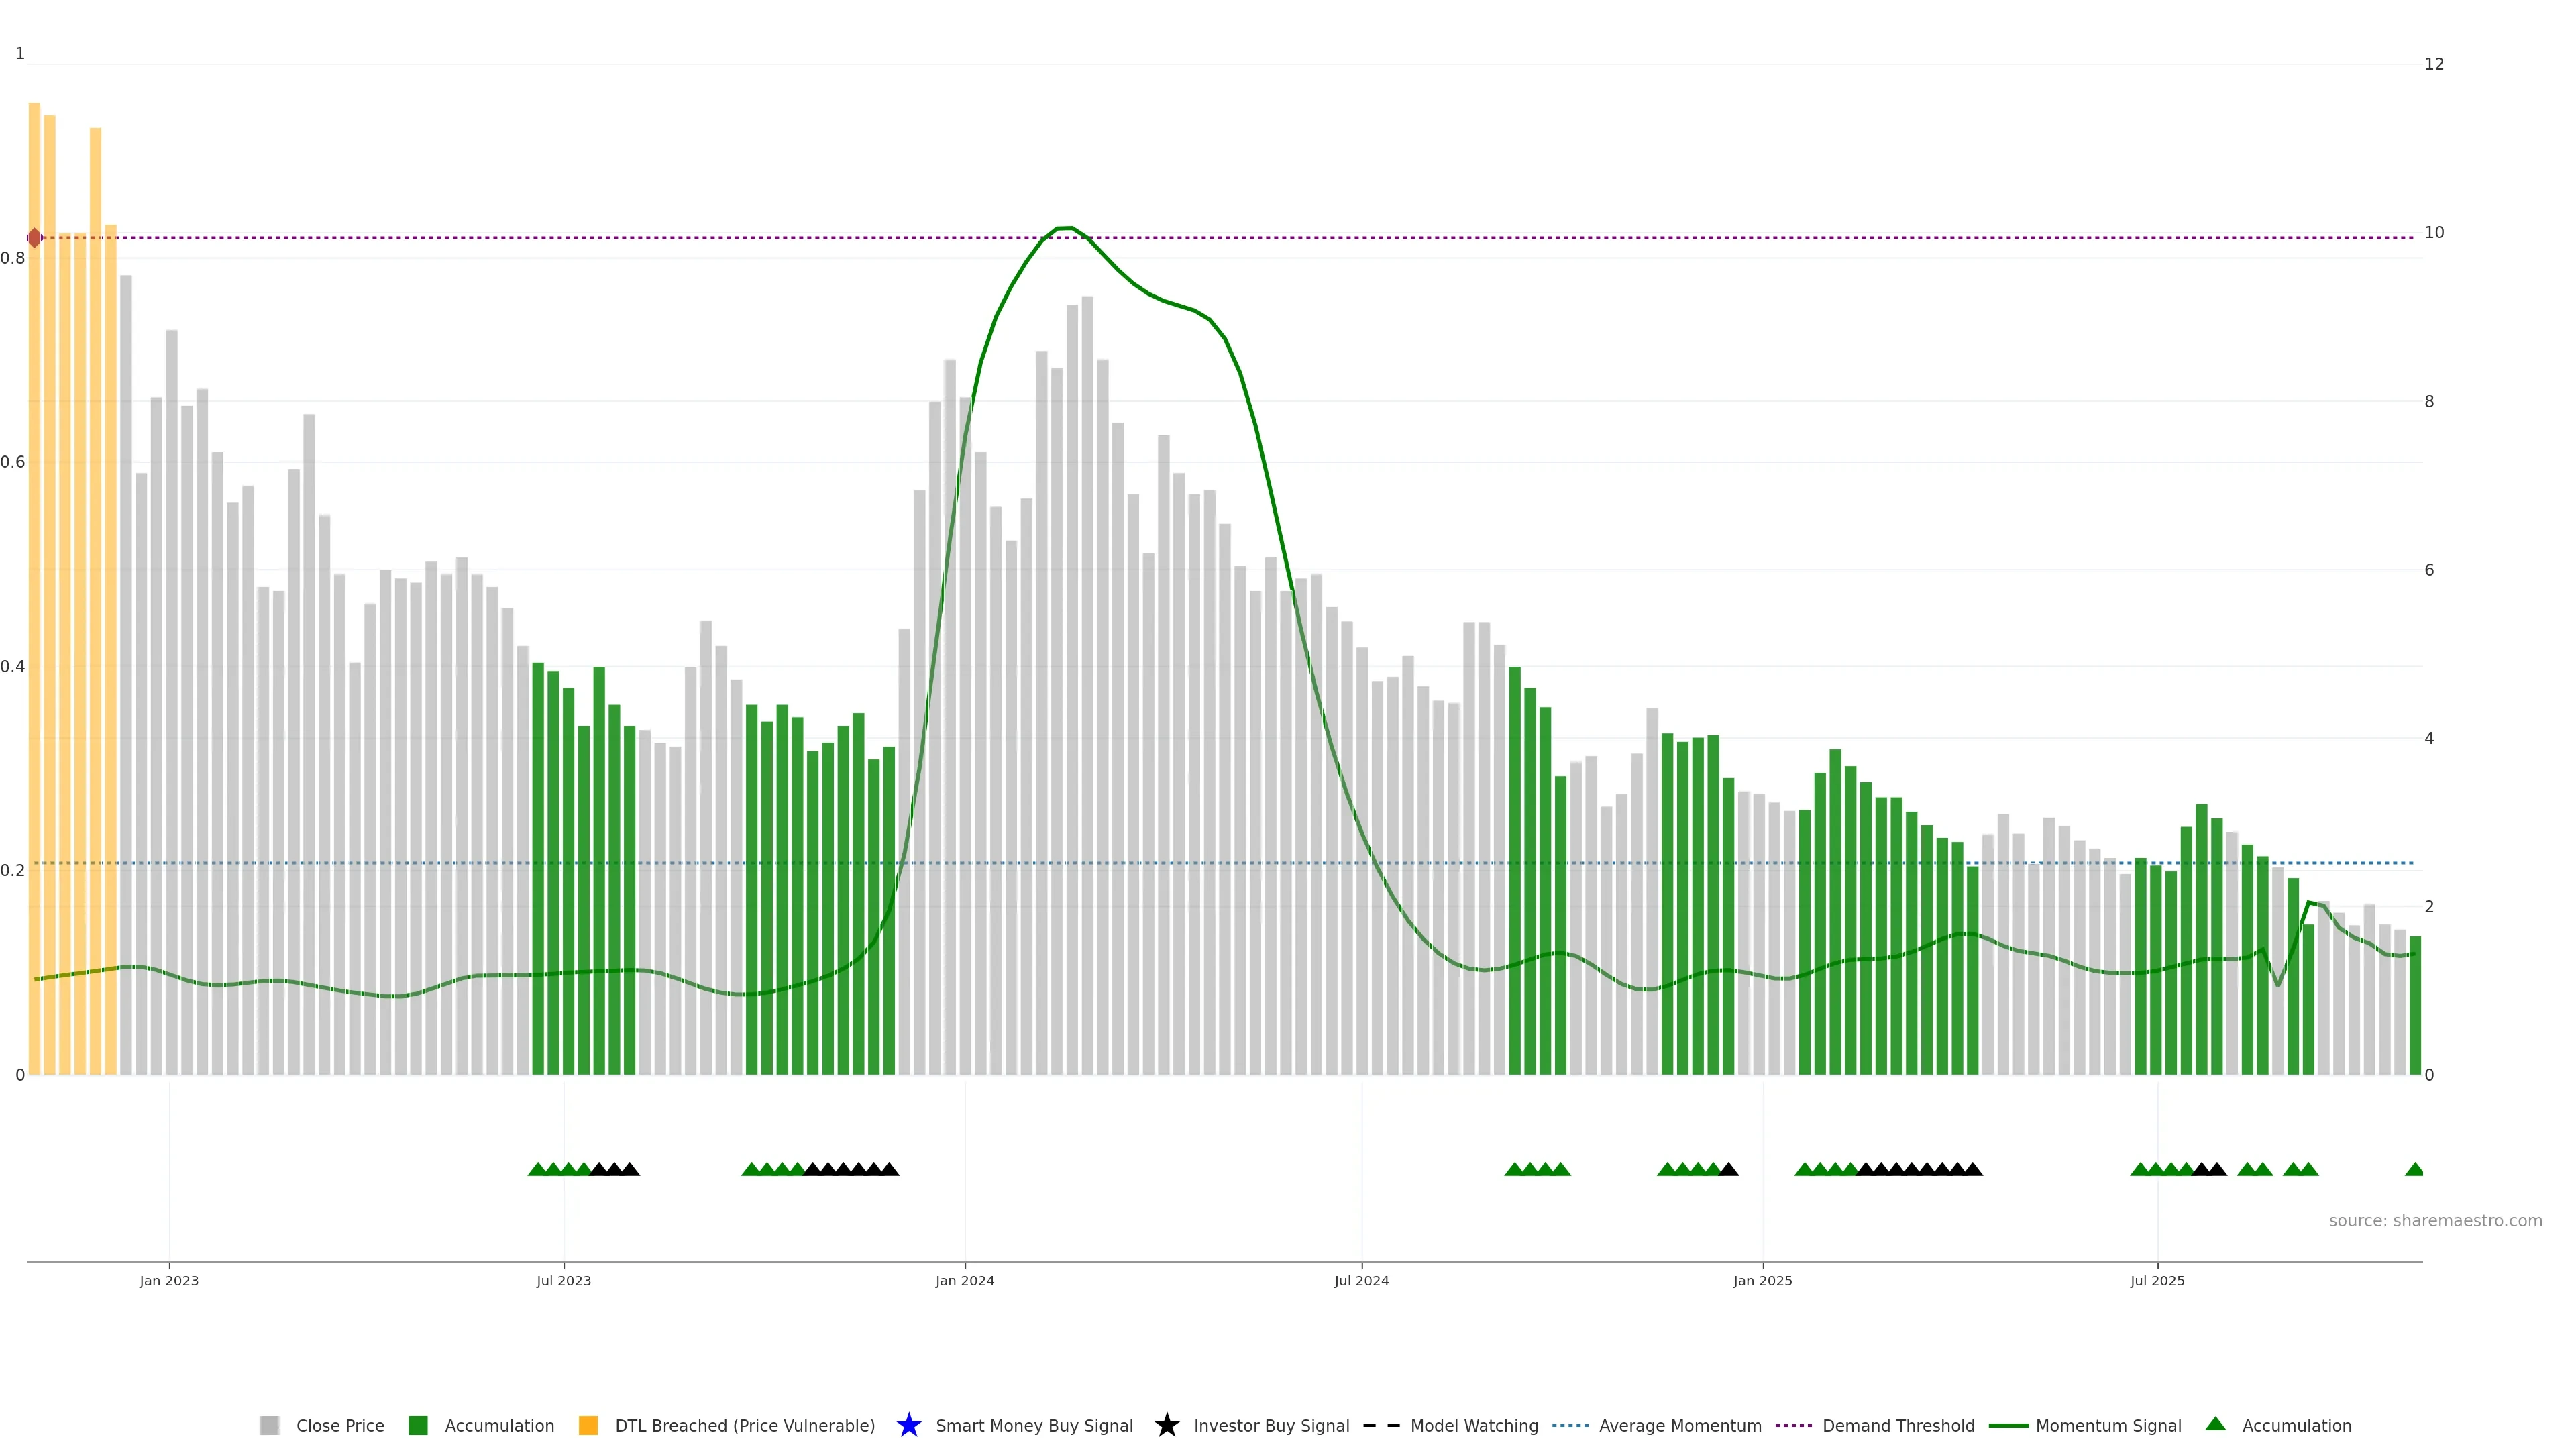The width and height of the screenshot is (2576, 1449).
Task: Click the Investor Buy Signal legend label
Action: (x=1271, y=1425)
